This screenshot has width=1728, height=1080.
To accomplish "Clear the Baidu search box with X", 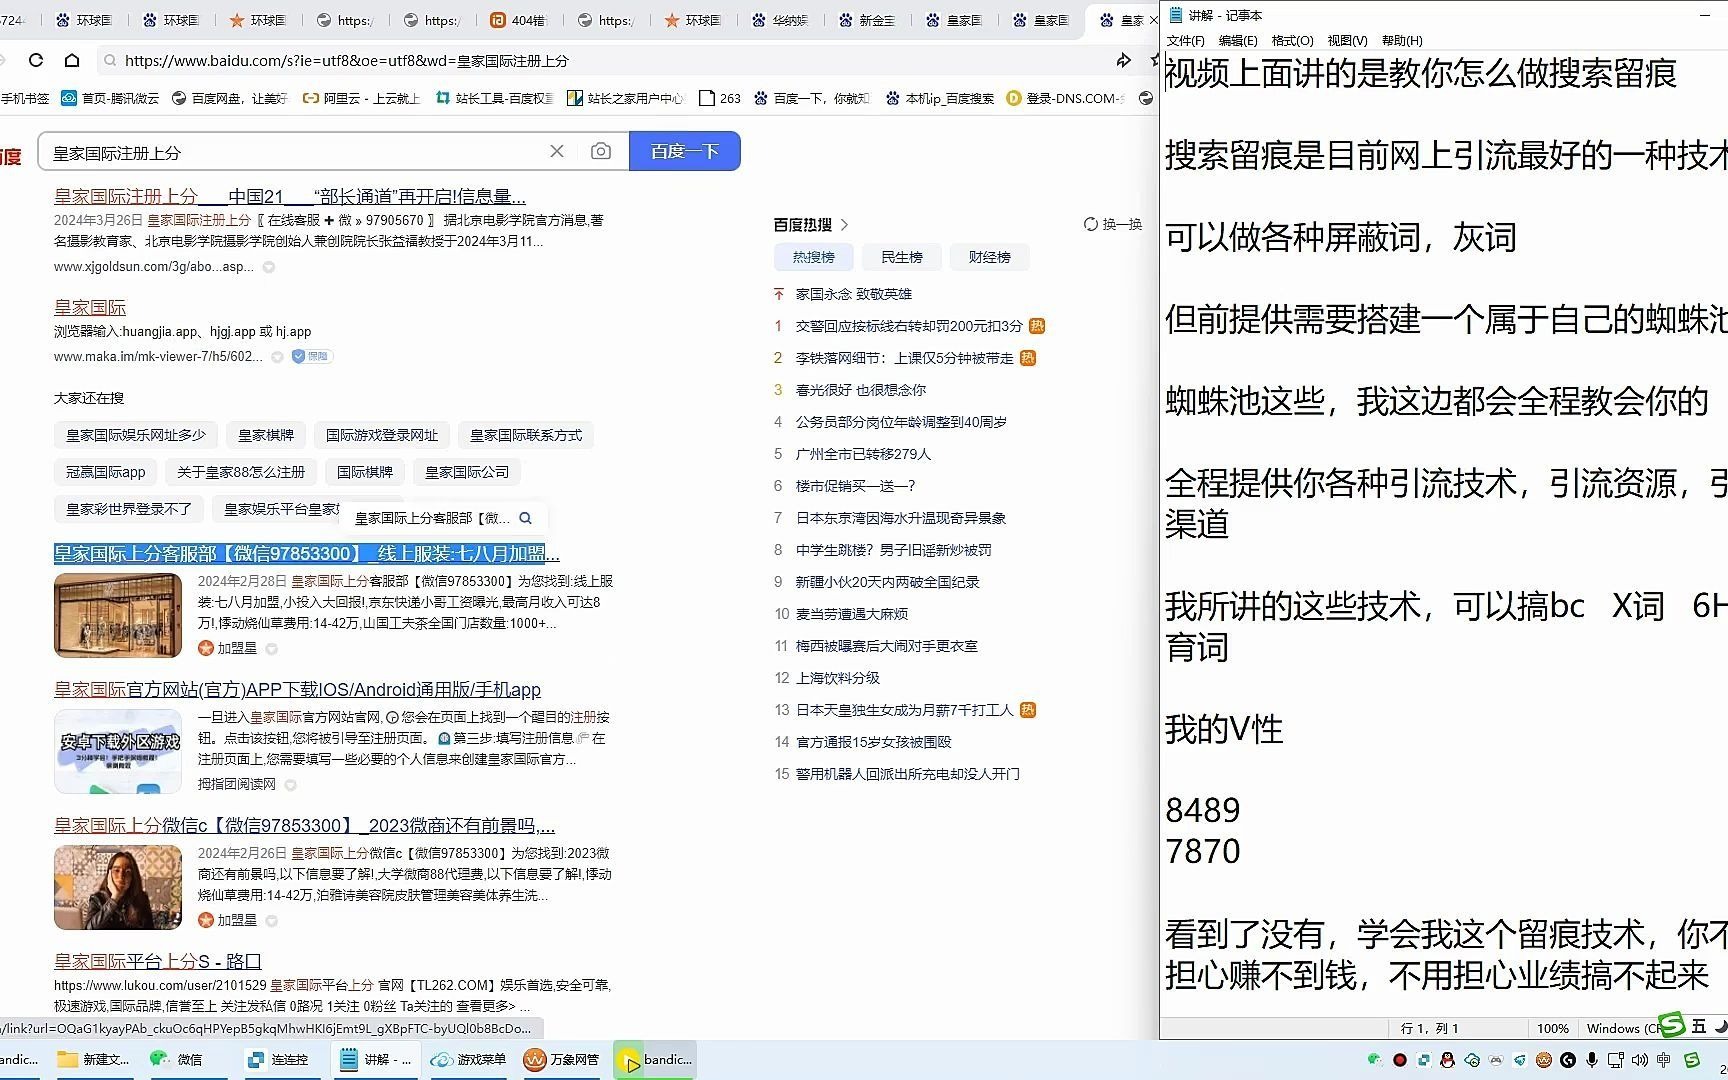I will point(557,151).
